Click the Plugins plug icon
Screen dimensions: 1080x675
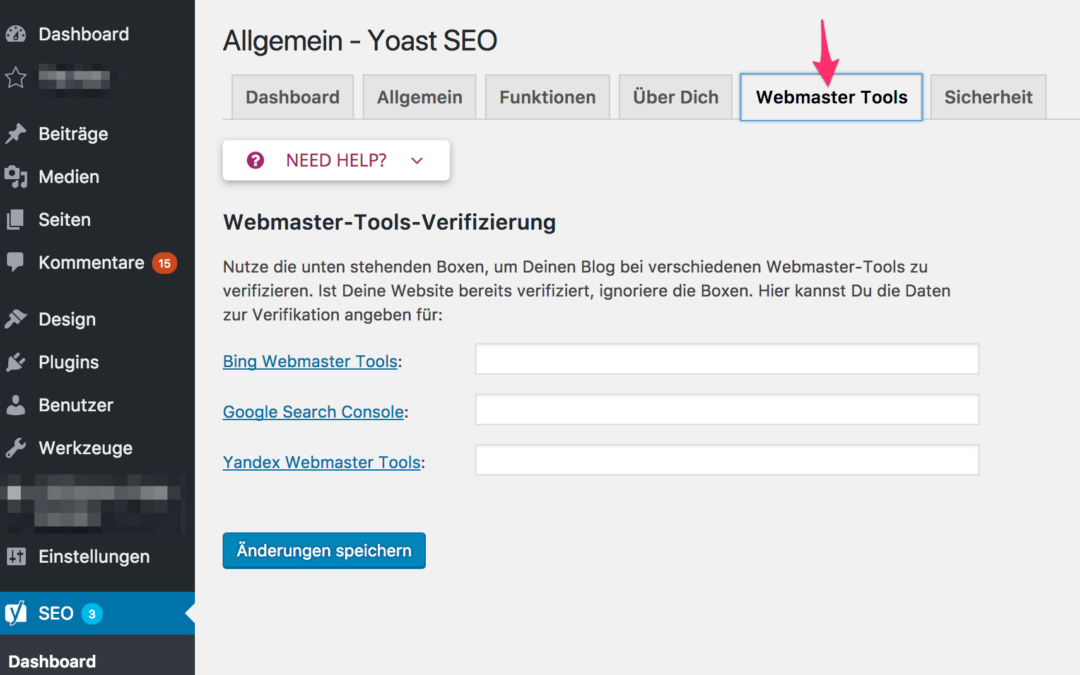16,363
